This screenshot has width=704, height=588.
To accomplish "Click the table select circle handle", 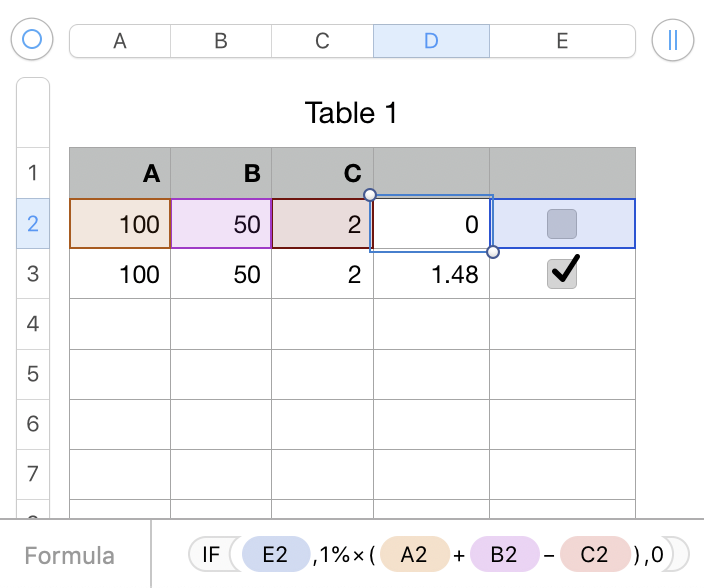I will [32, 40].
